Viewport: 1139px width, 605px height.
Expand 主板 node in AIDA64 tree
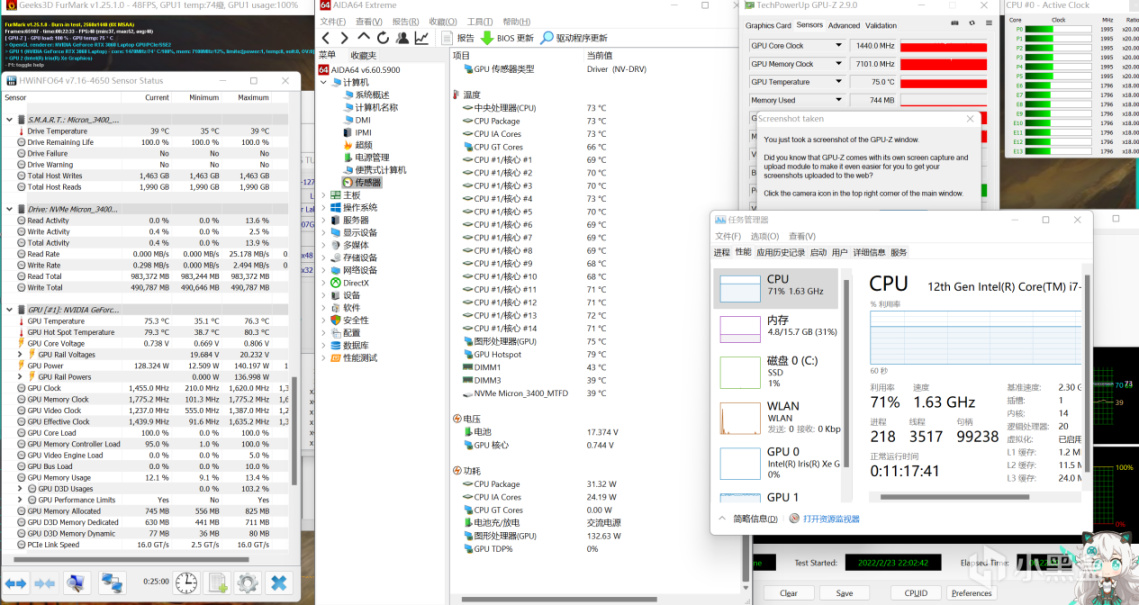tap(324, 195)
